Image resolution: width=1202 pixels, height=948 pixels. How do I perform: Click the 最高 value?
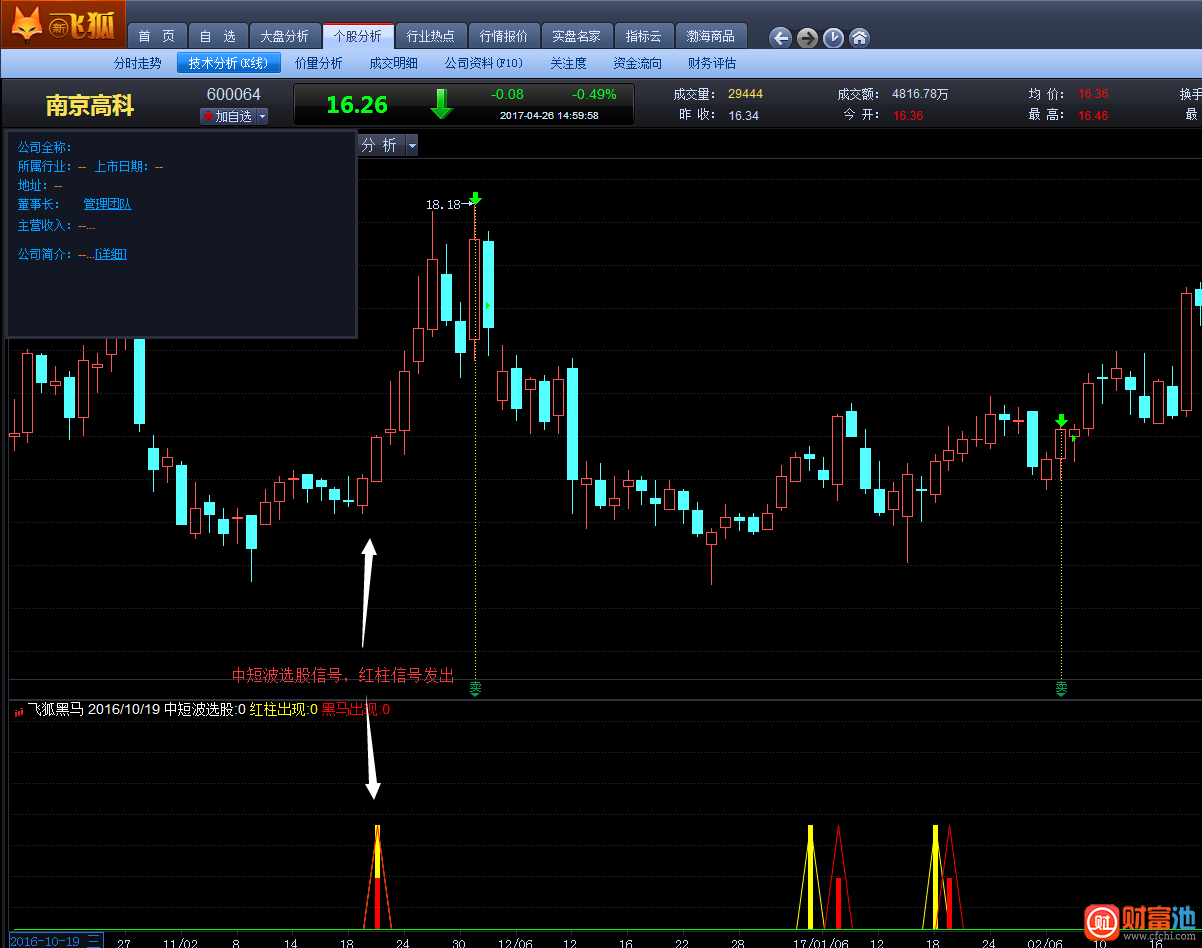point(1093,115)
